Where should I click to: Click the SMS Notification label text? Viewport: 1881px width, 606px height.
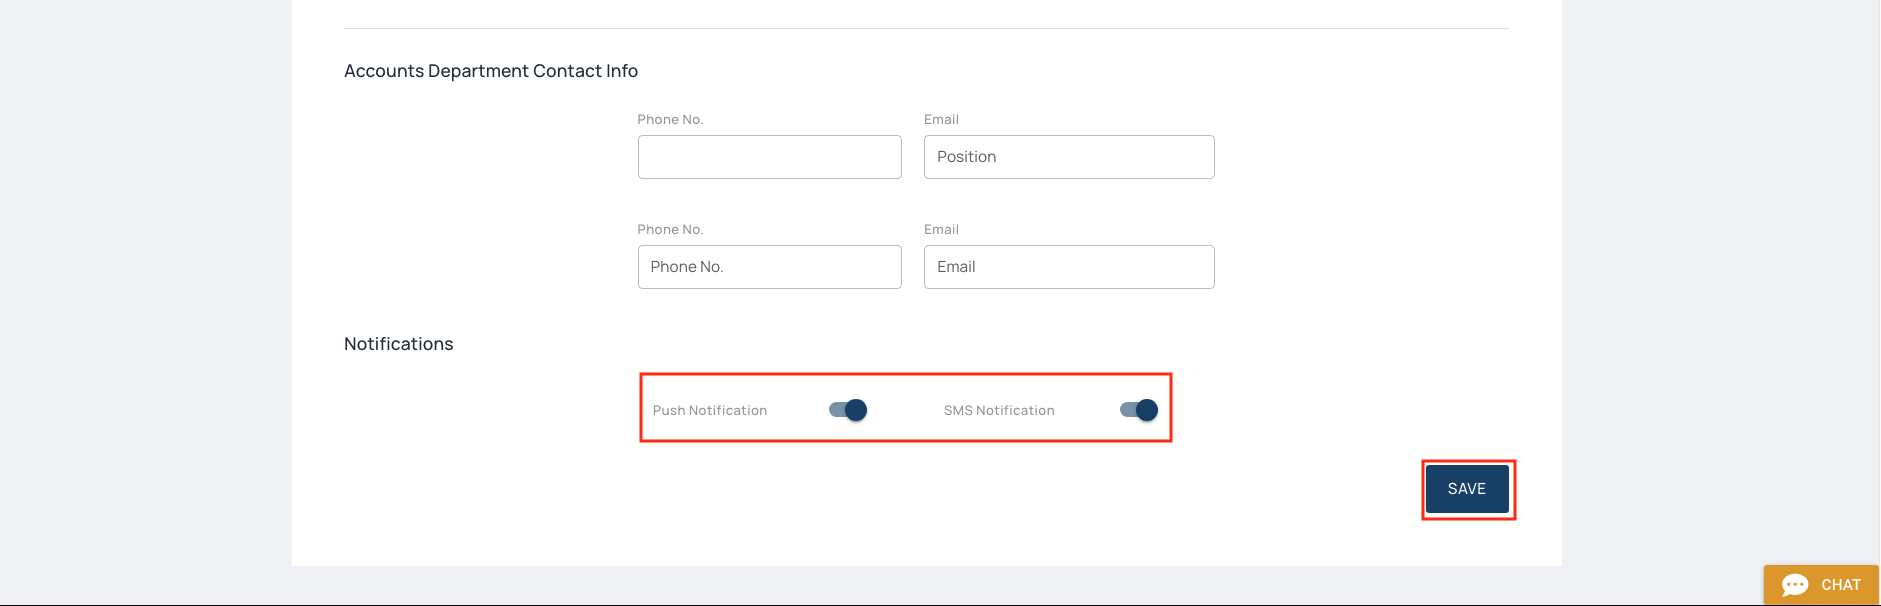(998, 411)
